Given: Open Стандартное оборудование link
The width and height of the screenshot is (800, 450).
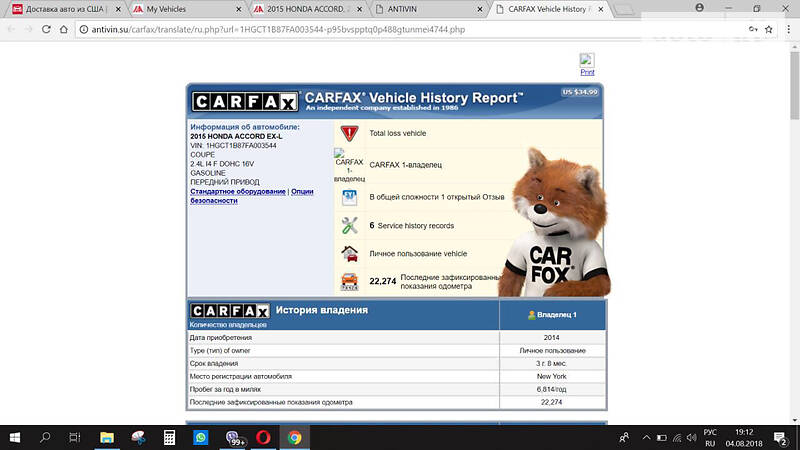Looking at the screenshot, I should [x=238, y=191].
